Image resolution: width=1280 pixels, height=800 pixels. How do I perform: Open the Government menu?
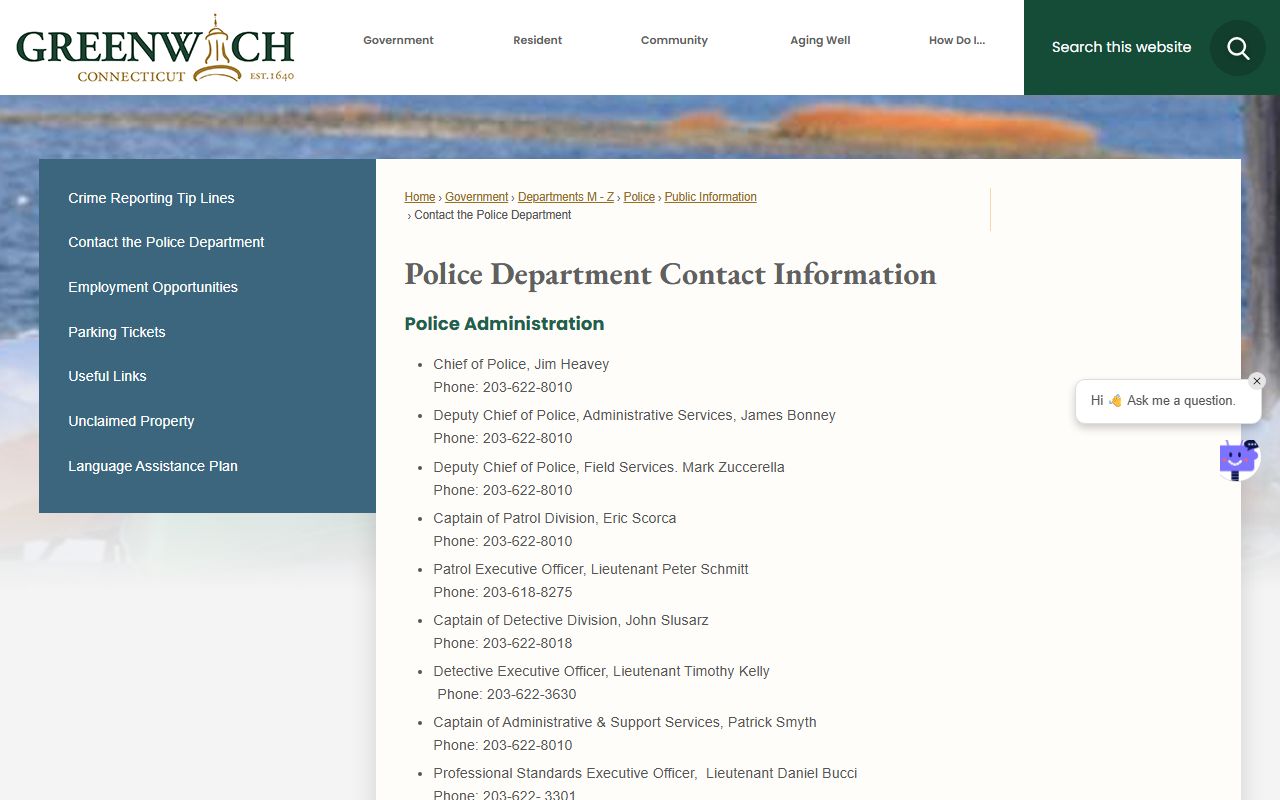coord(398,41)
